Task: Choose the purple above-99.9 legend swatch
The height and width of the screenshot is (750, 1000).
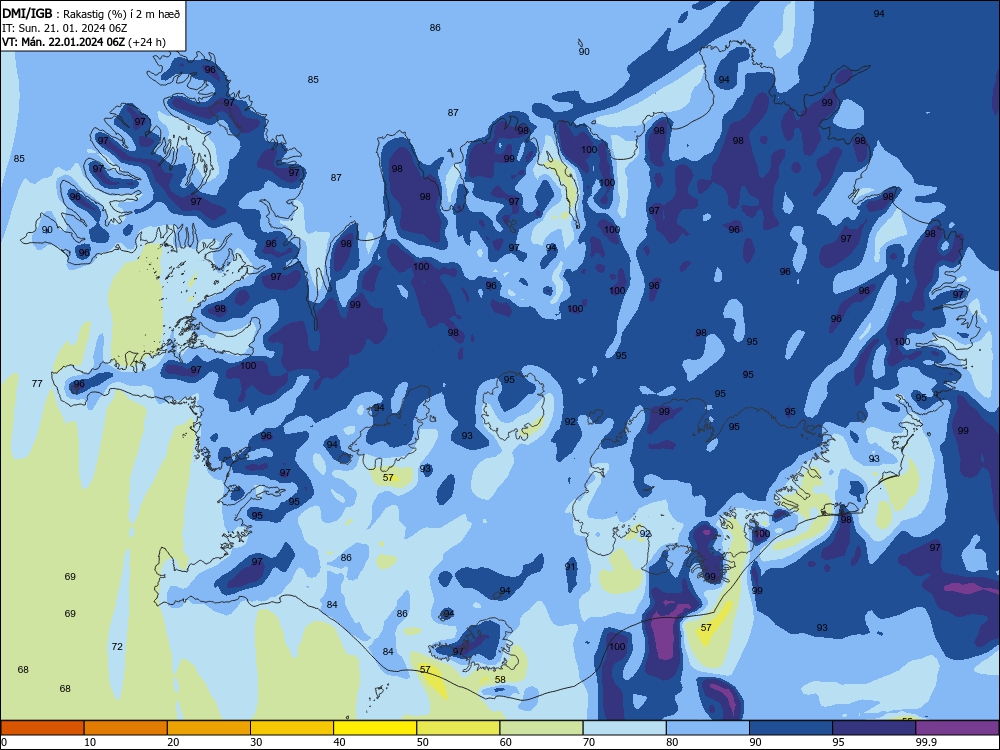Action: pos(957,728)
